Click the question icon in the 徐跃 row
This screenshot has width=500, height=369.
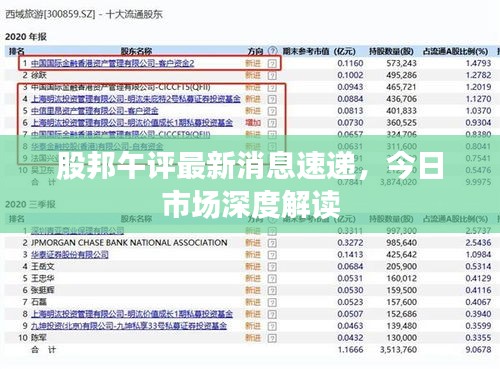[272, 75]
